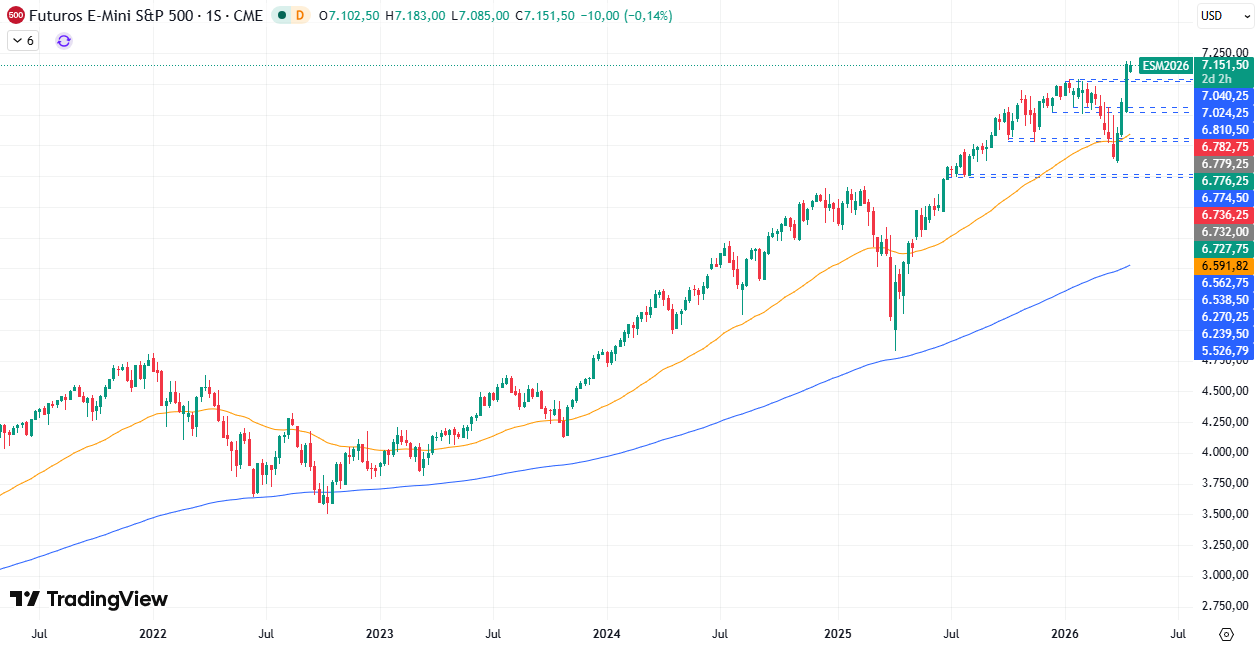Click the gray 6.732,00 price label
Screen dimensions: 1258x647
point(1224,232)
